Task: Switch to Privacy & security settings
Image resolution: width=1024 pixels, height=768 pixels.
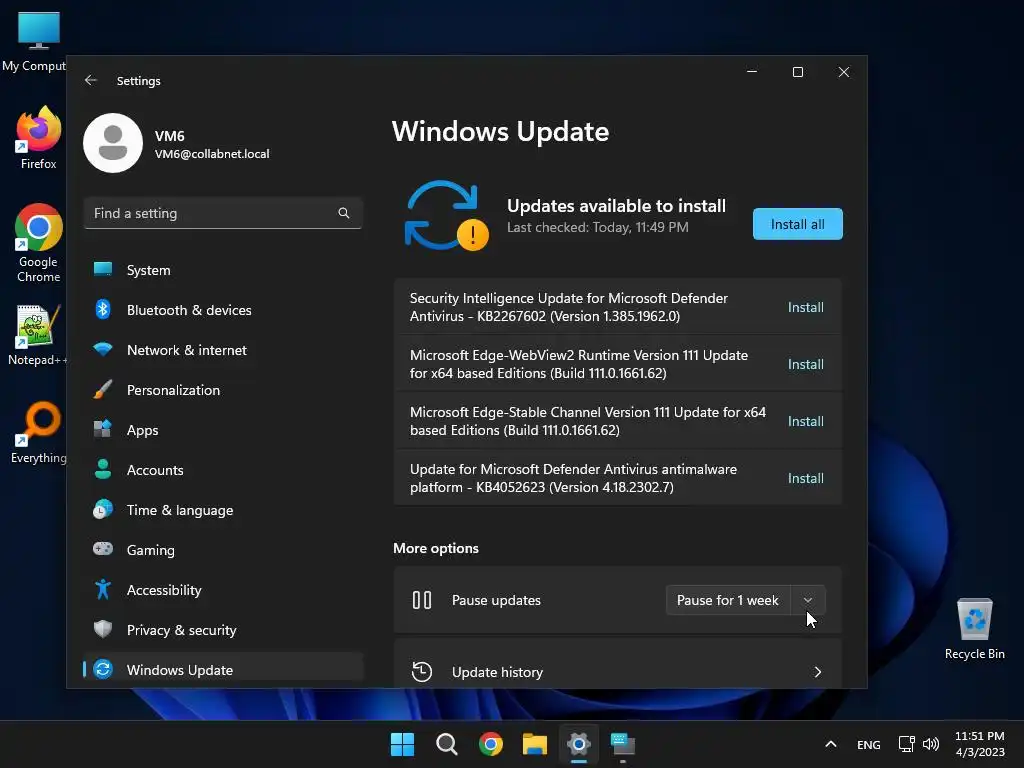Action: [223, 630]
